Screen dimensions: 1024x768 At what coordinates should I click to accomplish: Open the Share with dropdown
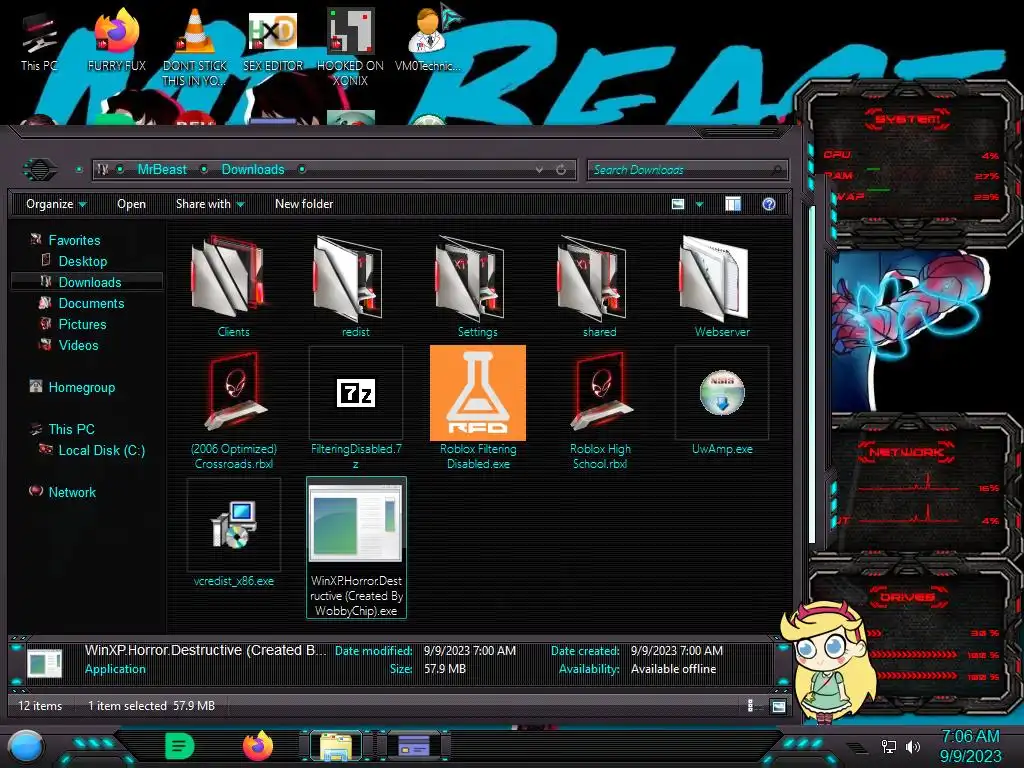[210, 204]
